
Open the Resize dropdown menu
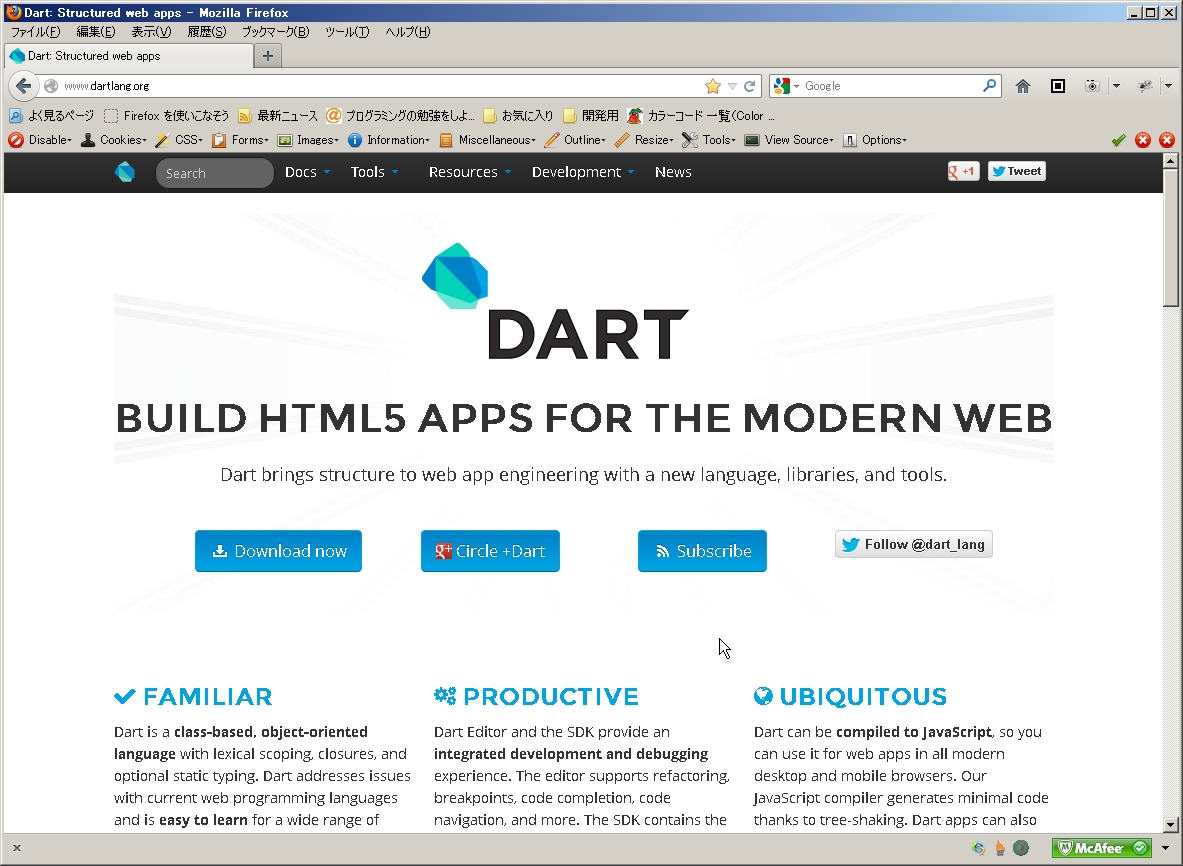(644, 140)
